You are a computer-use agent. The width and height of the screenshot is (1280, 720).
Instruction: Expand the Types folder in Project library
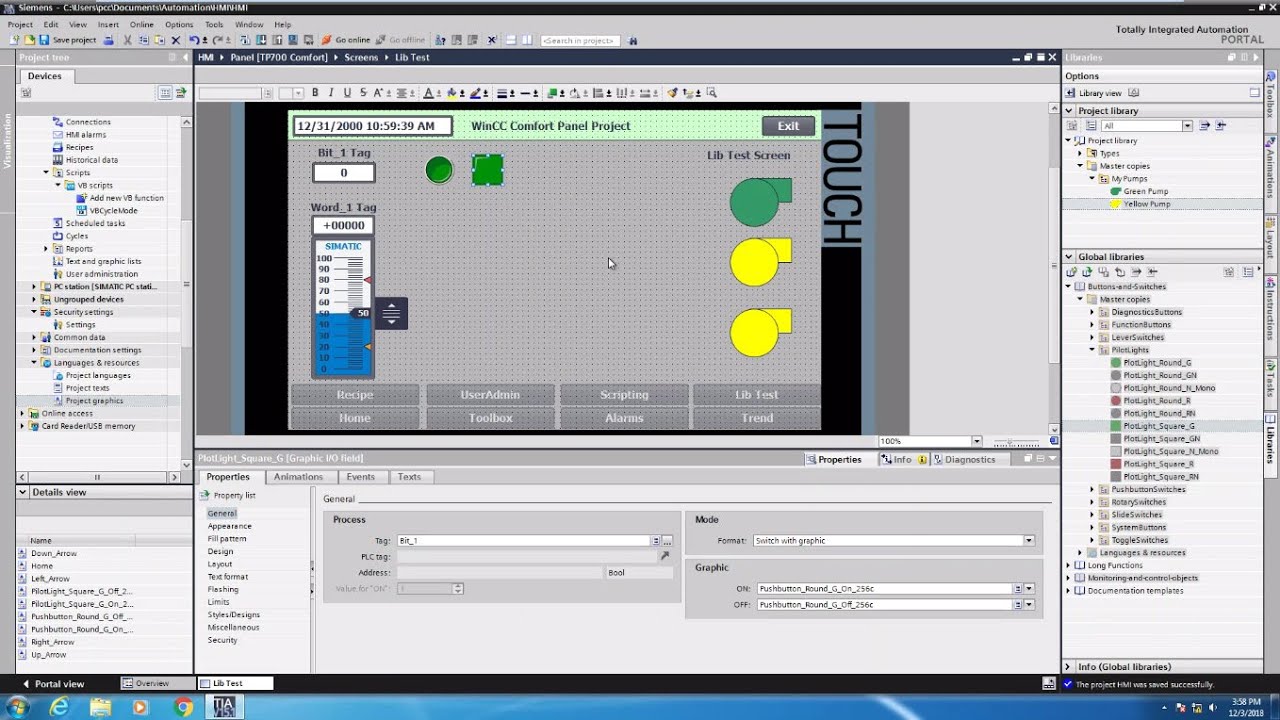(x=1080, y=153)
